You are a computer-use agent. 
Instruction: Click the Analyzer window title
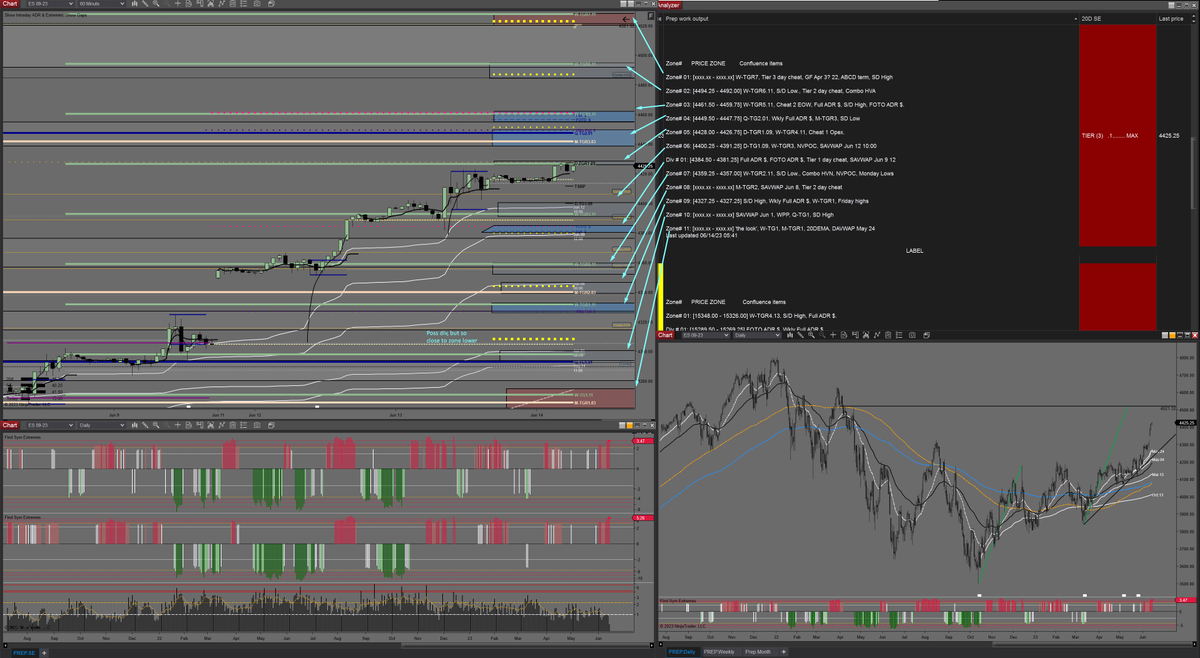tap(668, 5)
